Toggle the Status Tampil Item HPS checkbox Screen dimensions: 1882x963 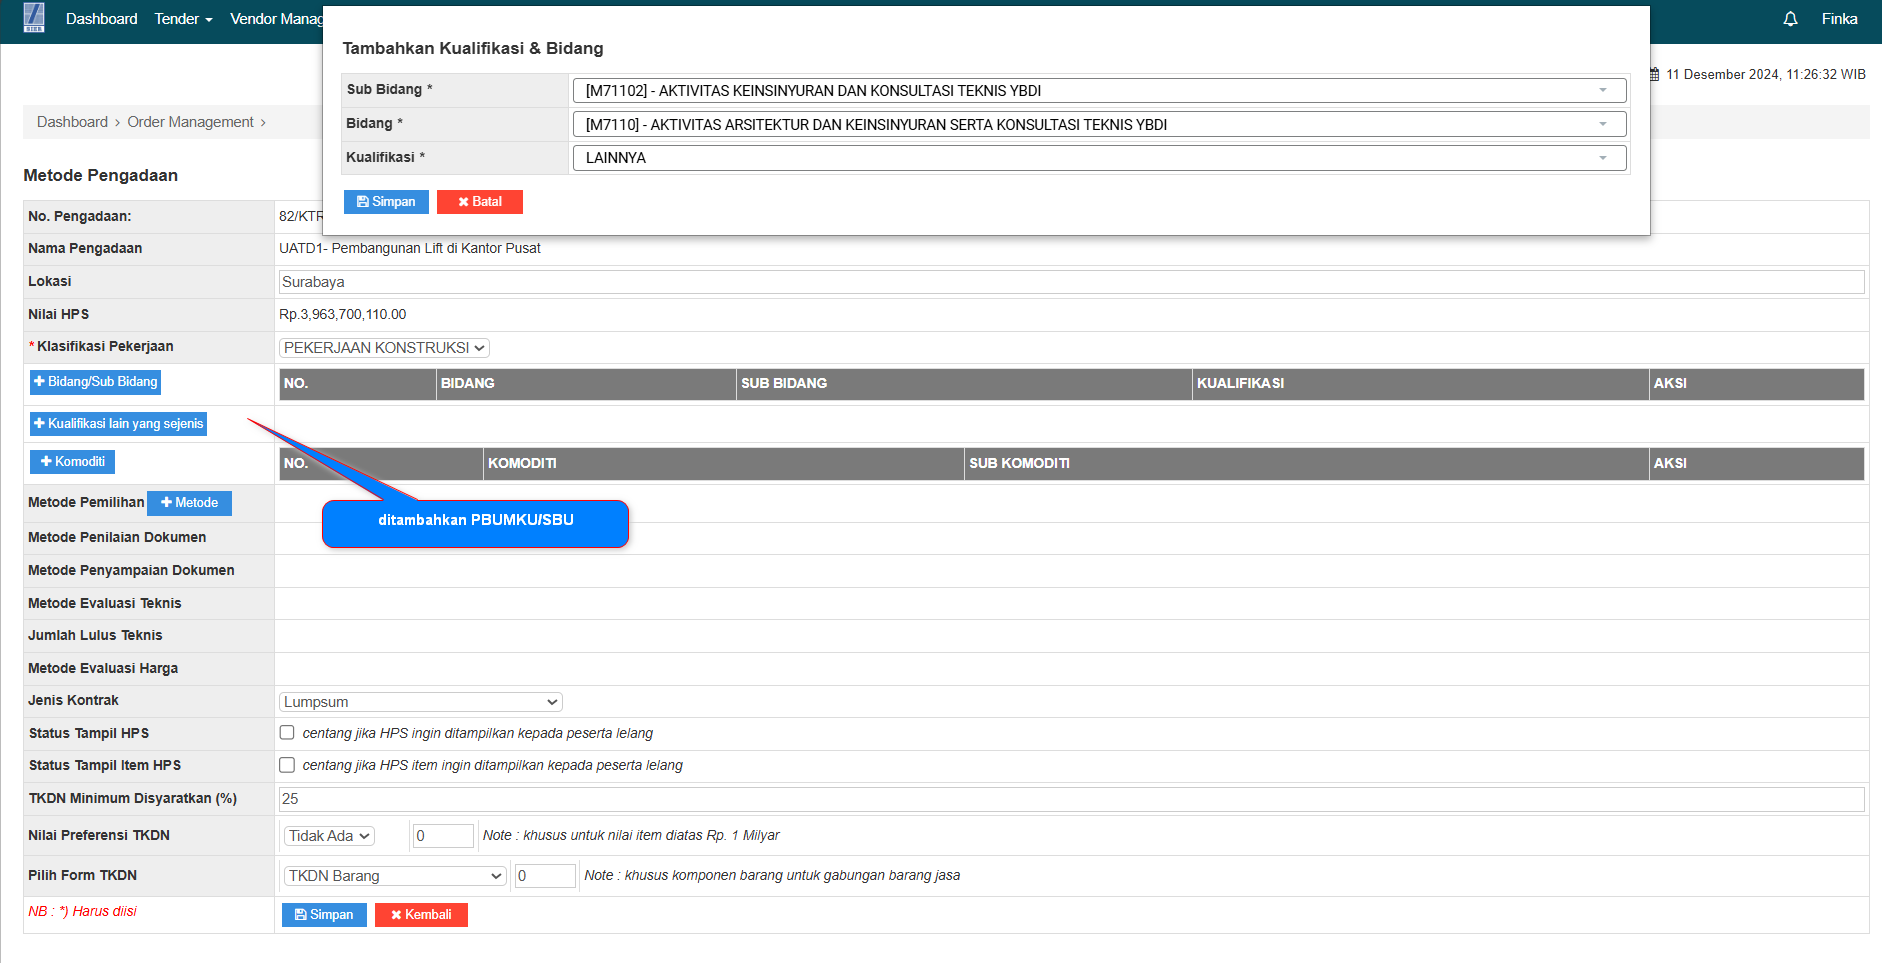(x=287, y=765)
